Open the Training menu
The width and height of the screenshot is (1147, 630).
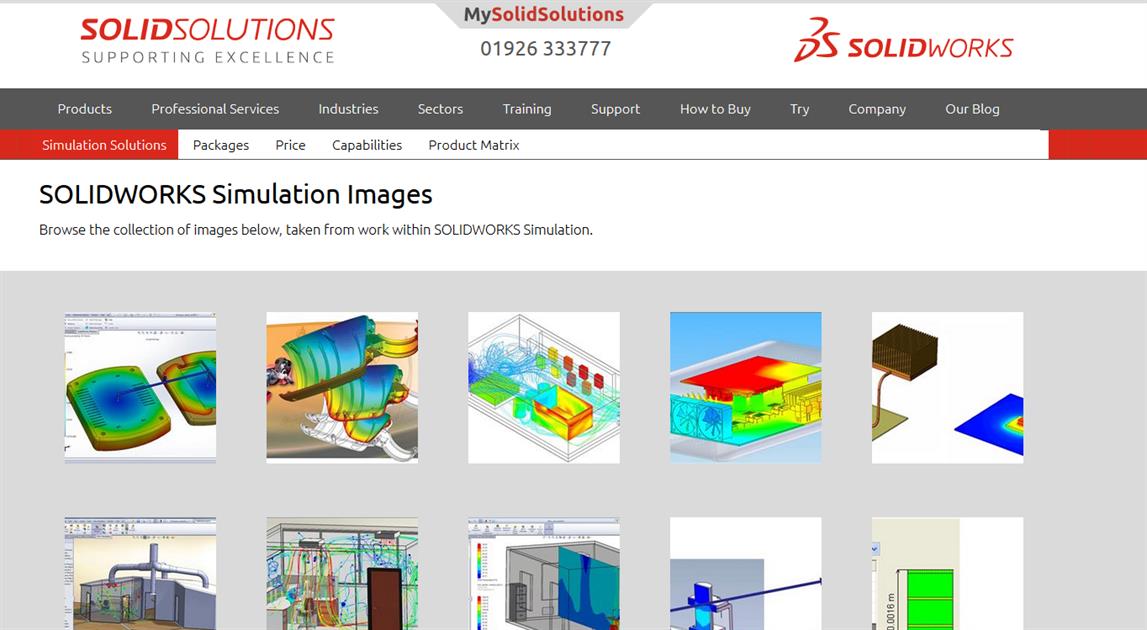tap(527, 109)
